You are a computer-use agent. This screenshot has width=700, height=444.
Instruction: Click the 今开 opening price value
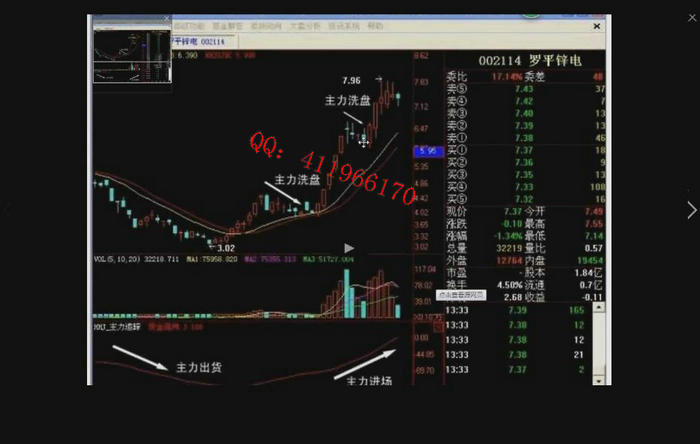coord(594,211)
